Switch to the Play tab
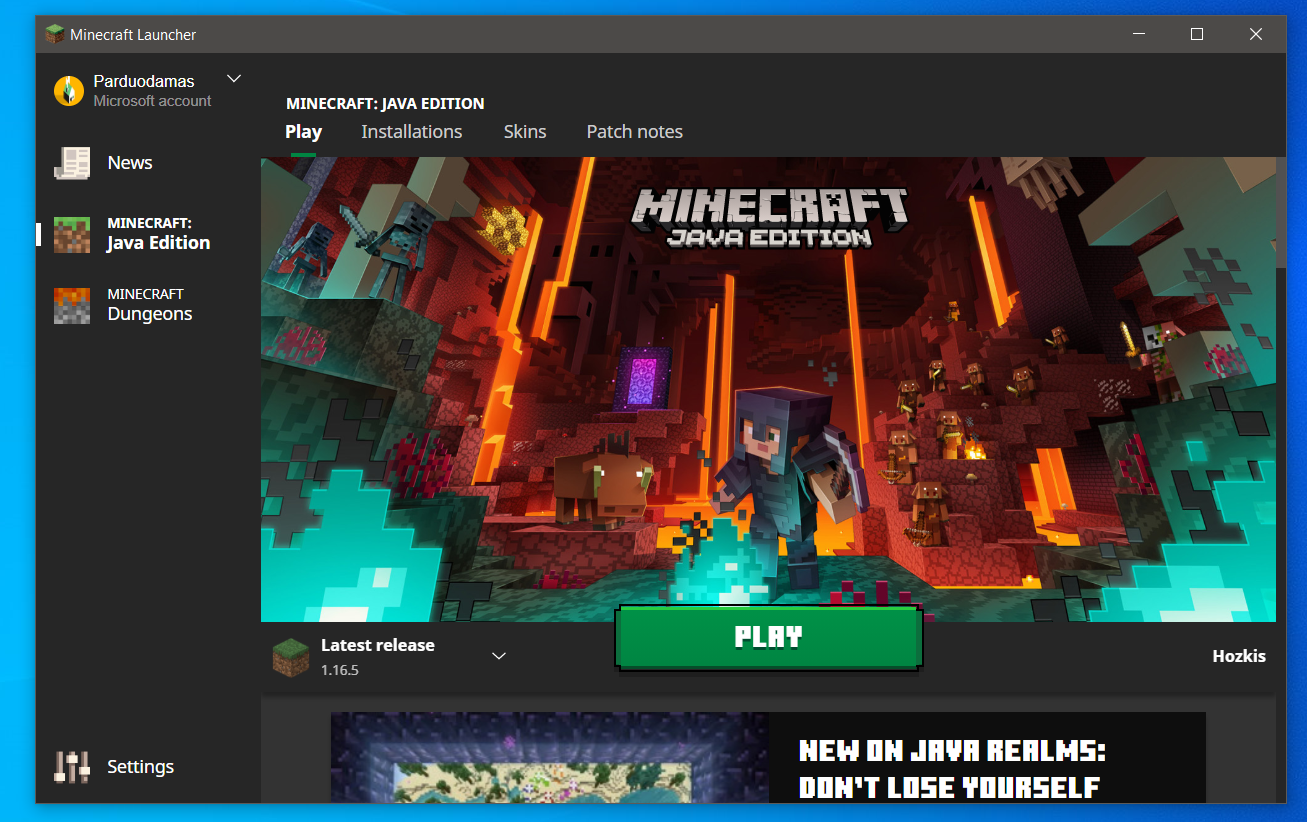 tap(303, 132)
